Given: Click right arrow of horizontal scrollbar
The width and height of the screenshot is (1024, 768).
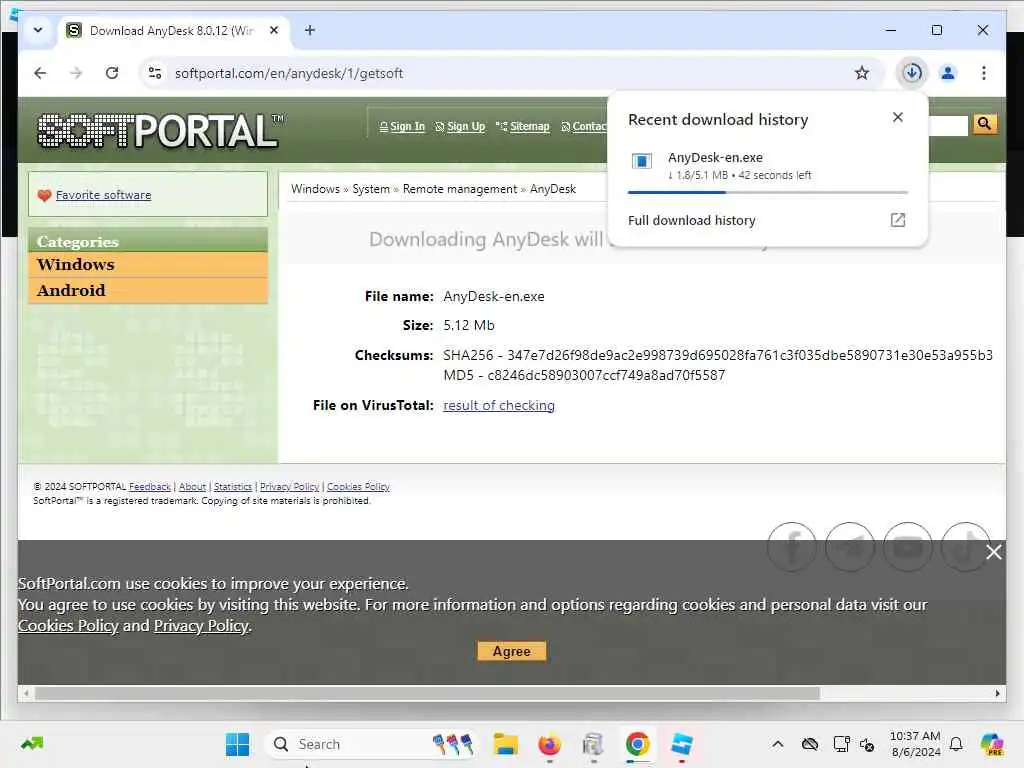Looking at the screenshot, I should point(997,694).
